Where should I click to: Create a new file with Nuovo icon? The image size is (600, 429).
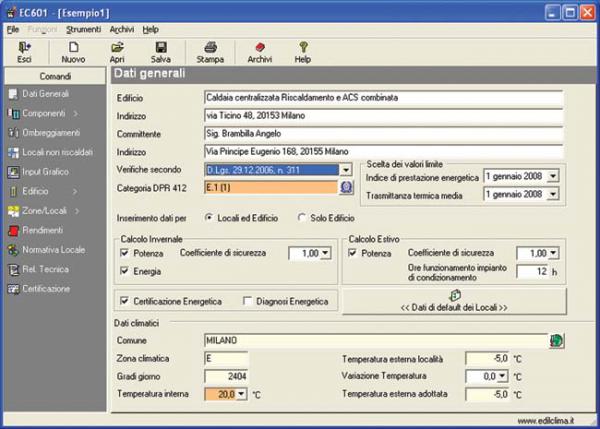(x=73, y=47)
